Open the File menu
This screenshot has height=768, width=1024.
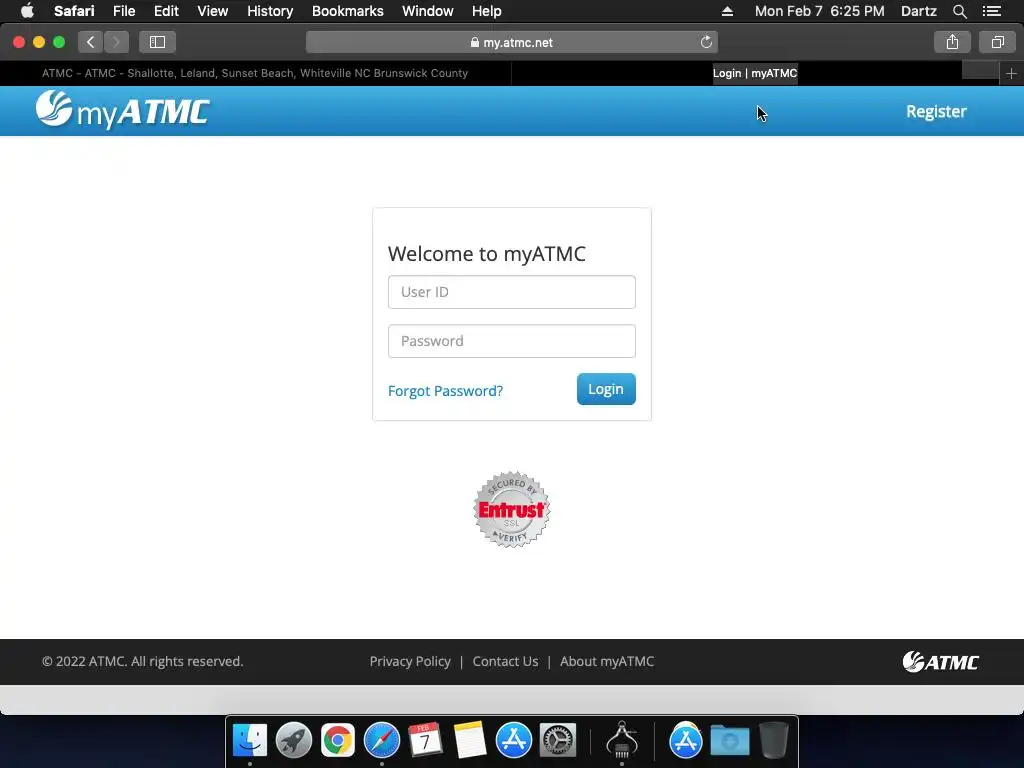pyautogui.click(x=124, y=11)
